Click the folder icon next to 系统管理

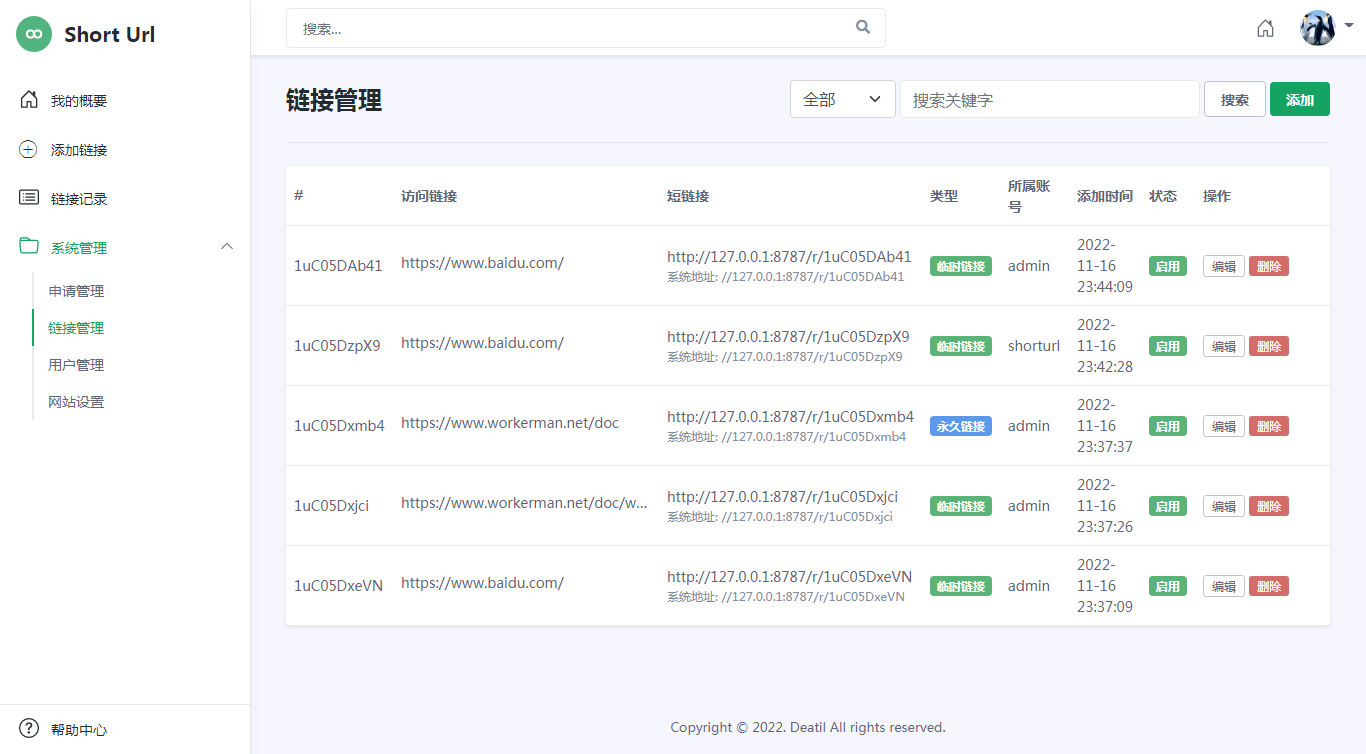(28, 246)
